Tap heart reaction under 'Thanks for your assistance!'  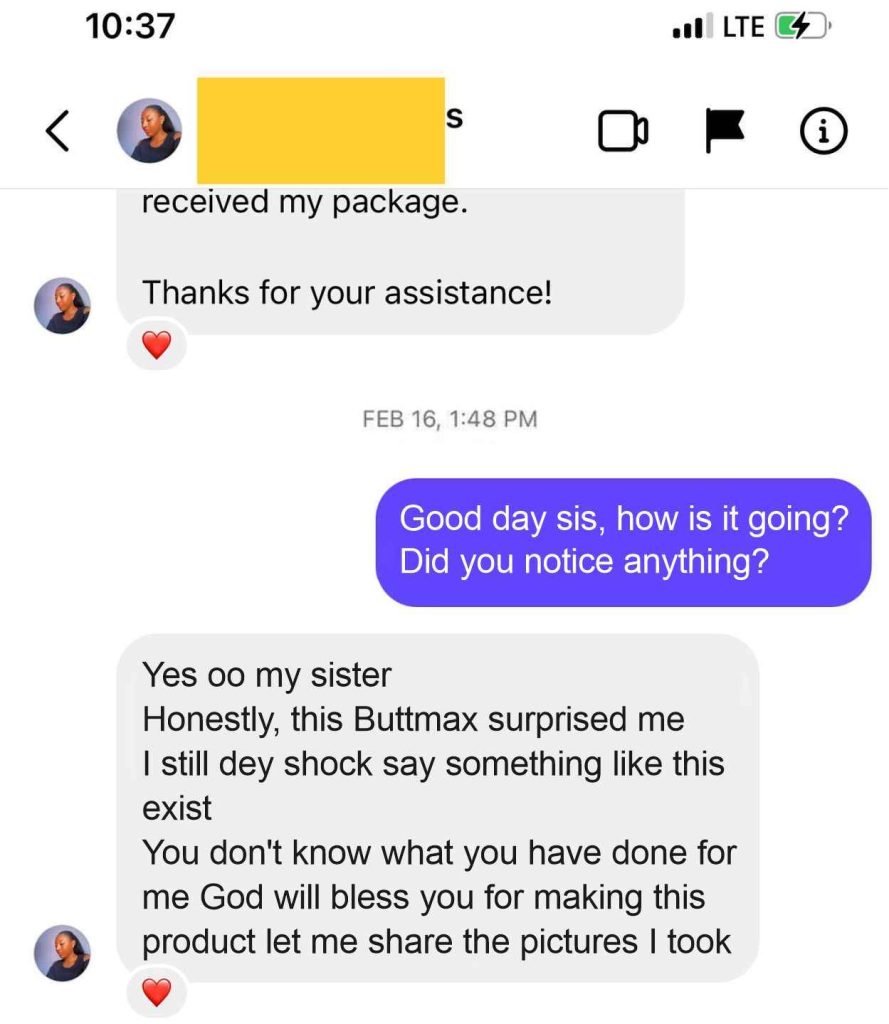click(157, 345)
